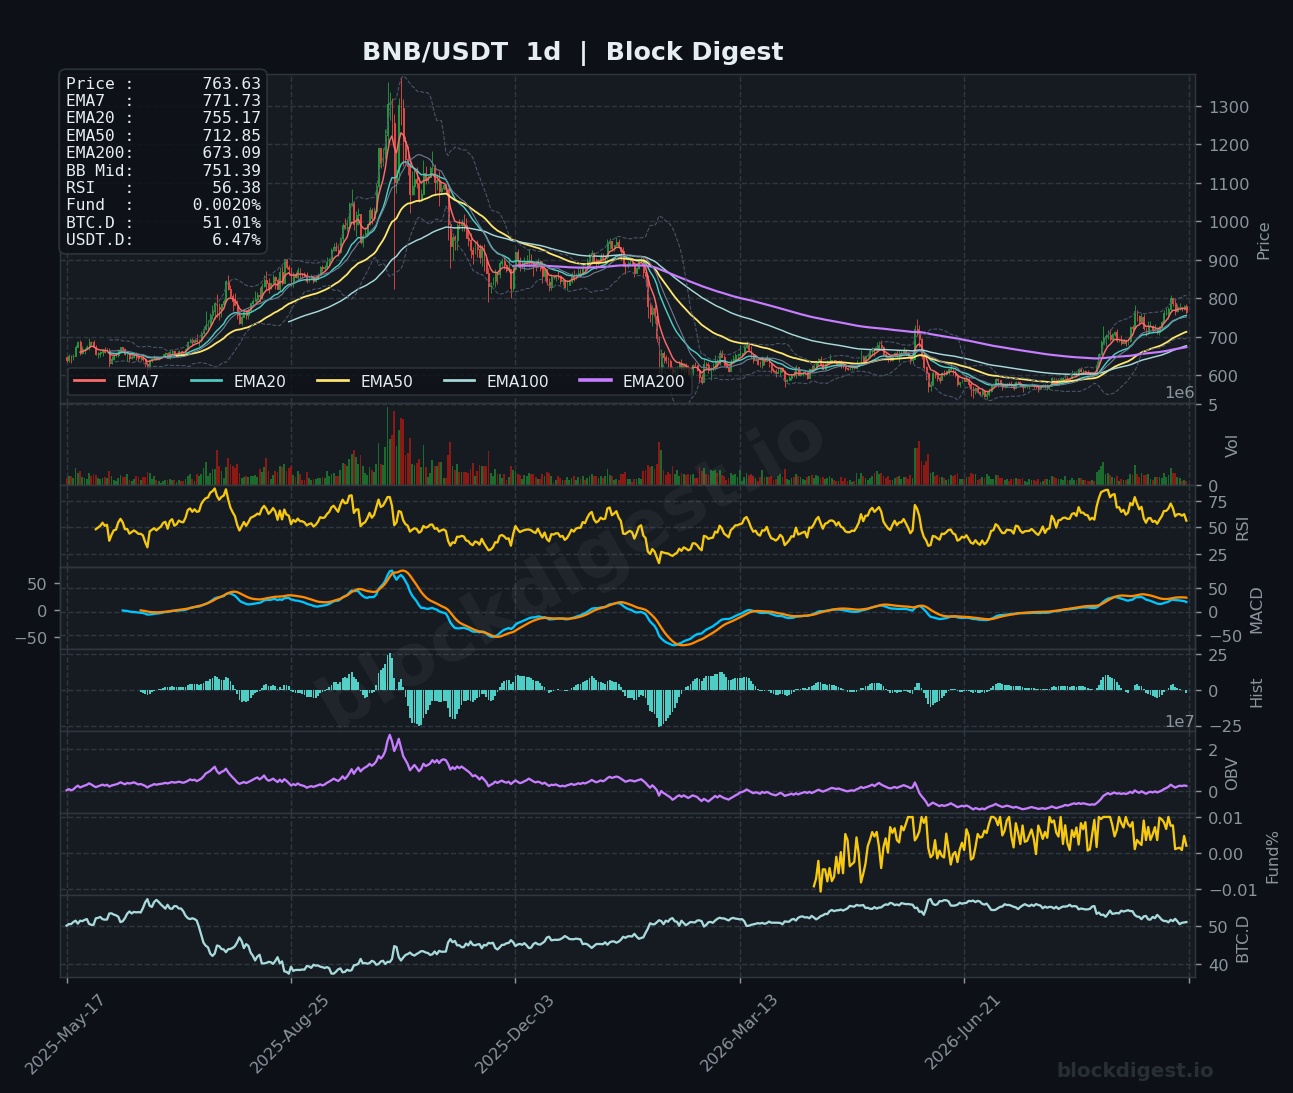Screen dimensions: 1293x1093
Task: Click the "Hist" y-axis label
Action: (1257, 692)
